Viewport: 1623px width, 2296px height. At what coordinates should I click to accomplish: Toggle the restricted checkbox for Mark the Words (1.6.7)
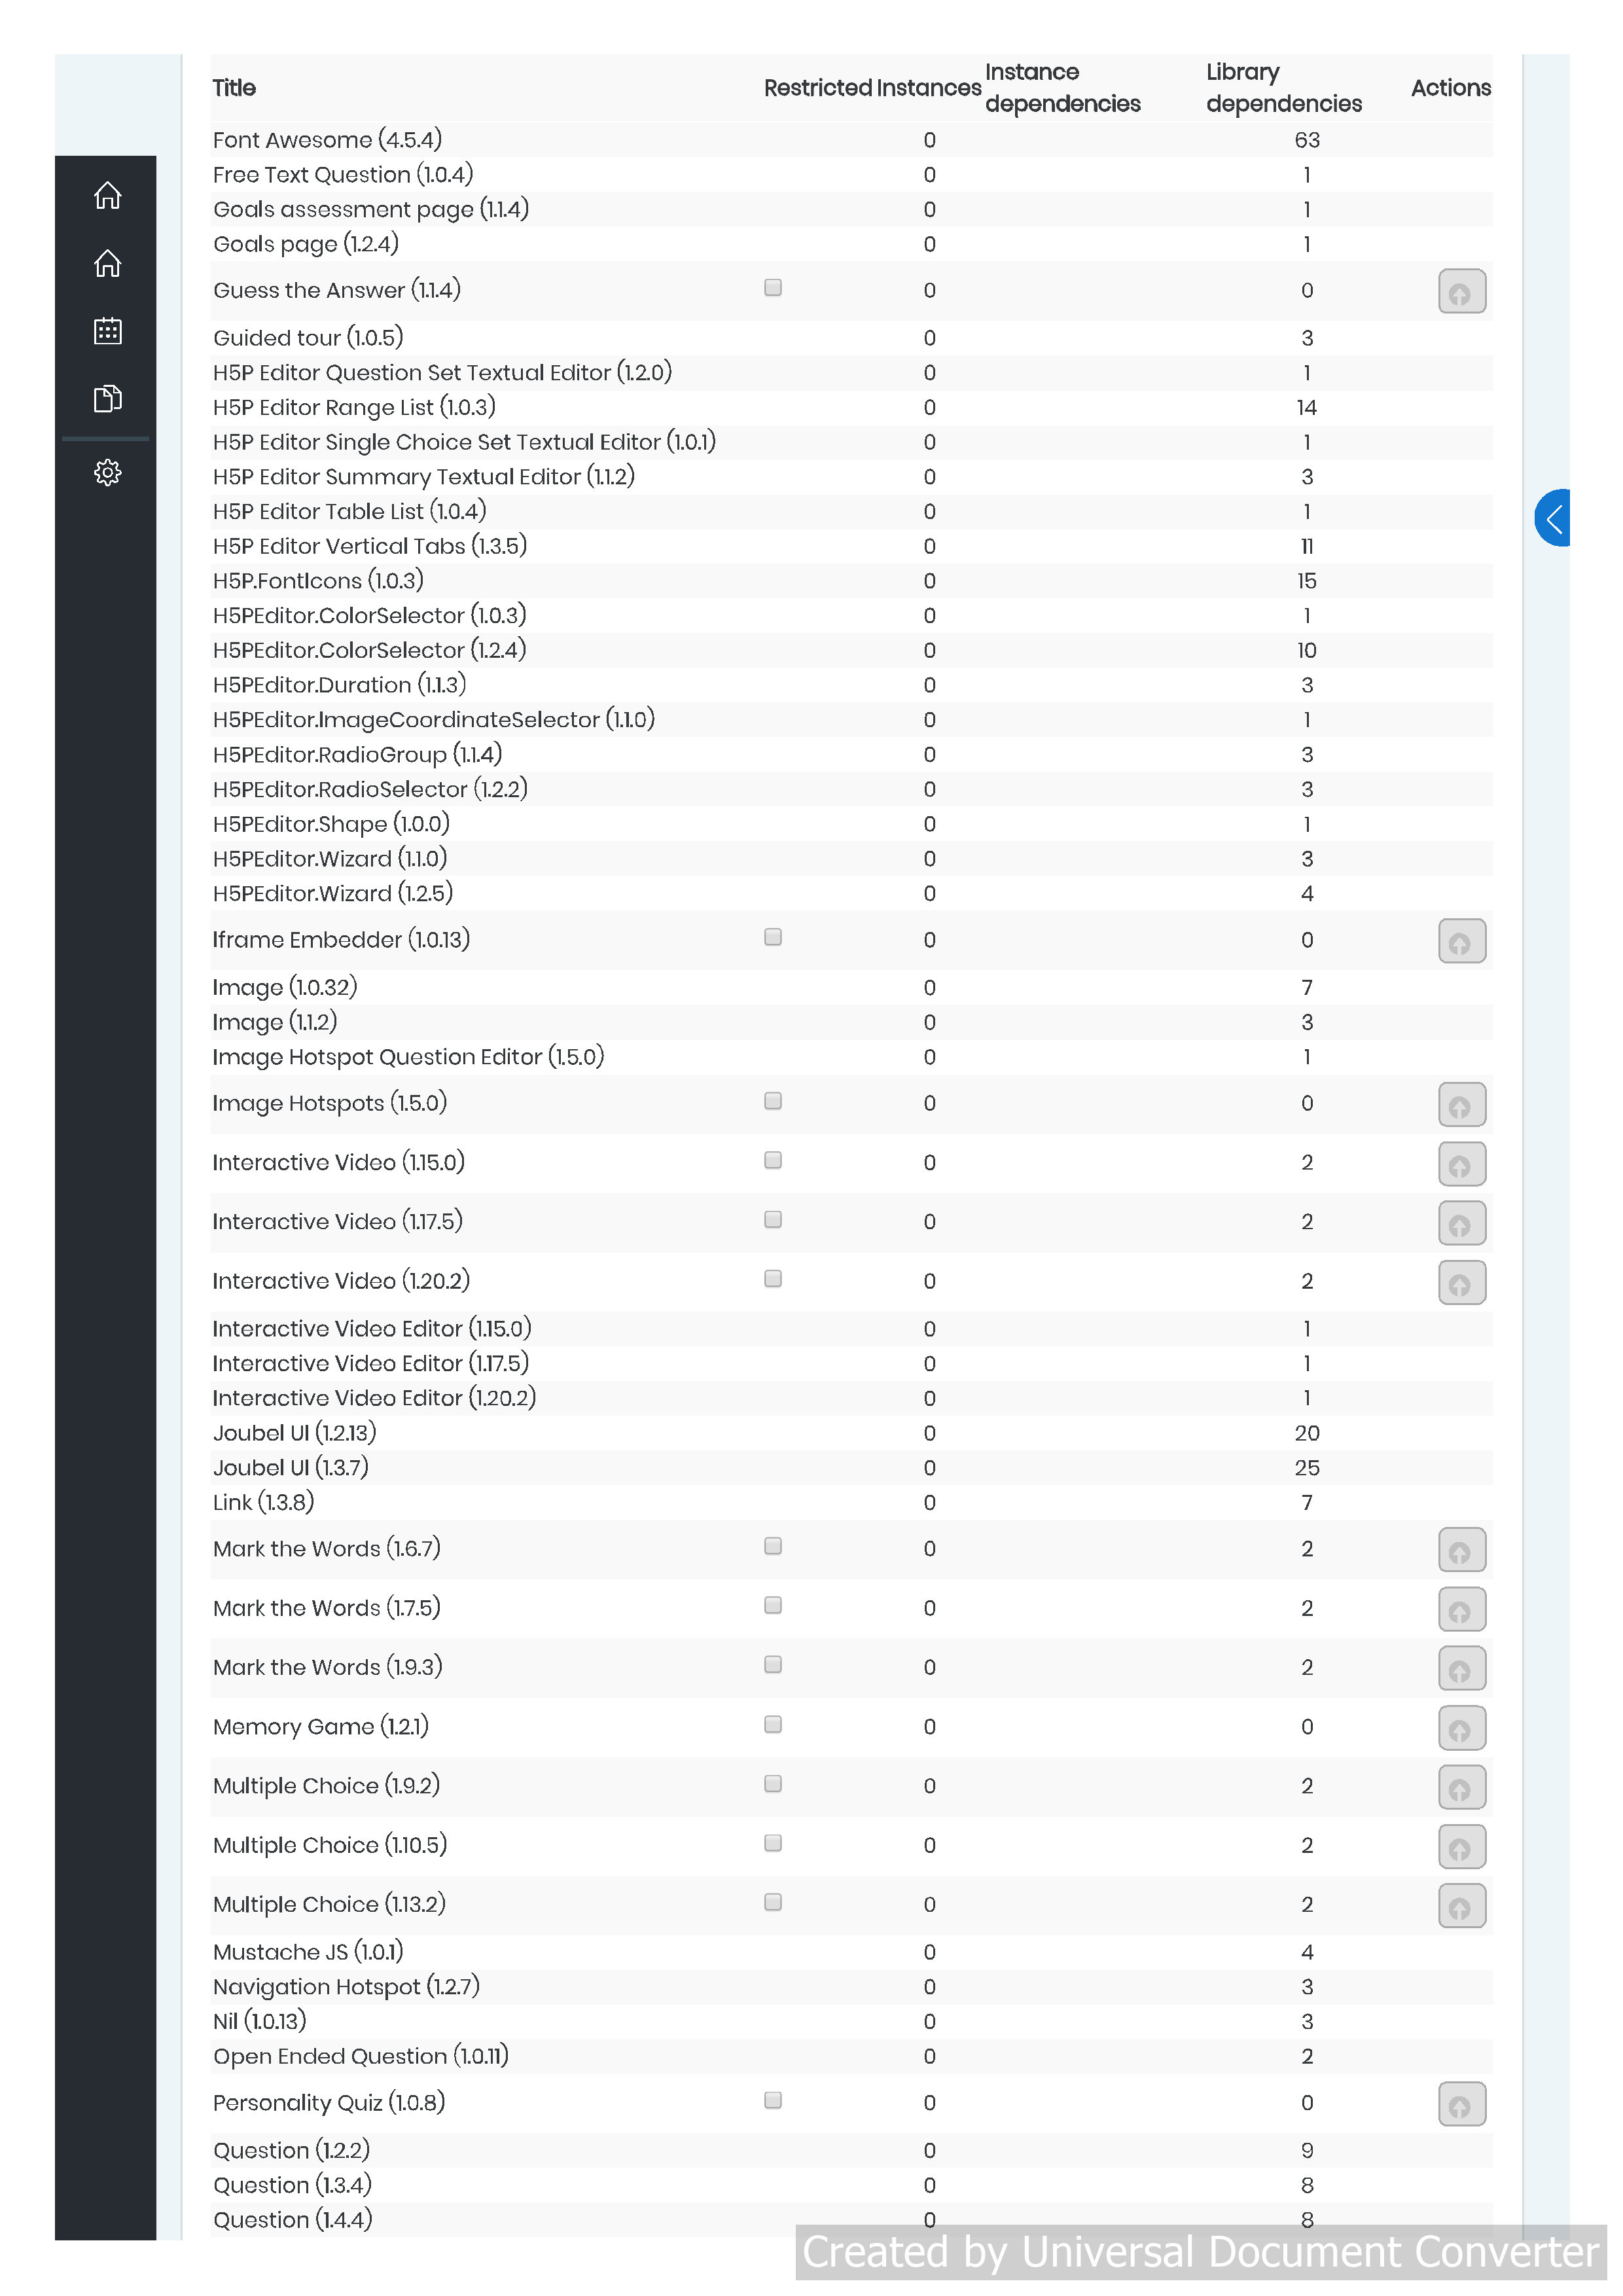tap(773, 1546)
